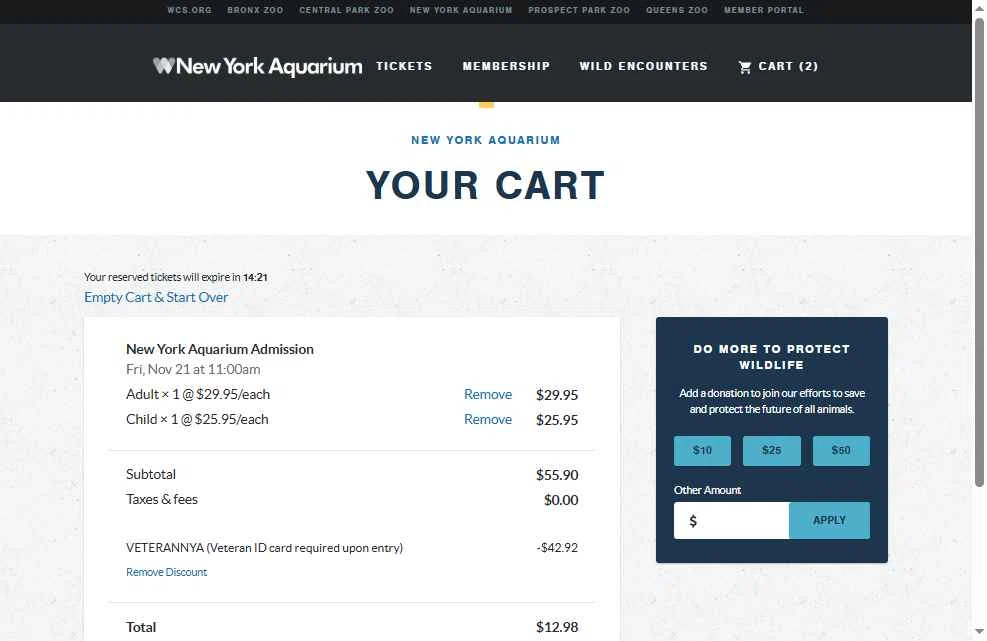Click the -$42.92 discount amount
The height and width of the screenshot is (641, 987).
(x=557, y=548)
